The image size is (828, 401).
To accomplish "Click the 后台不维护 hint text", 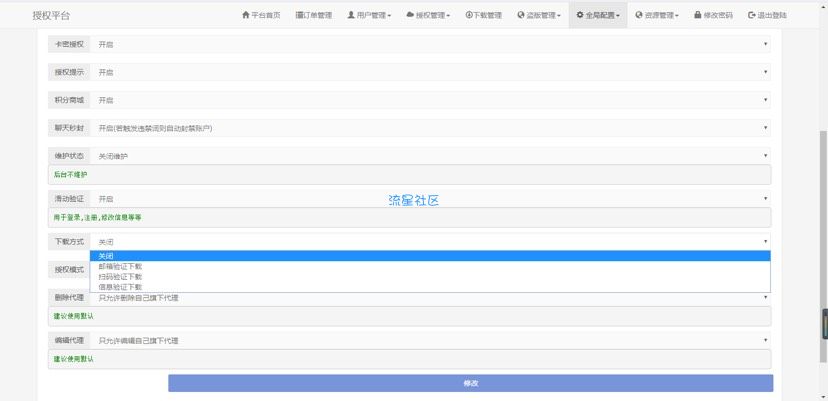I will coord(71,174).
